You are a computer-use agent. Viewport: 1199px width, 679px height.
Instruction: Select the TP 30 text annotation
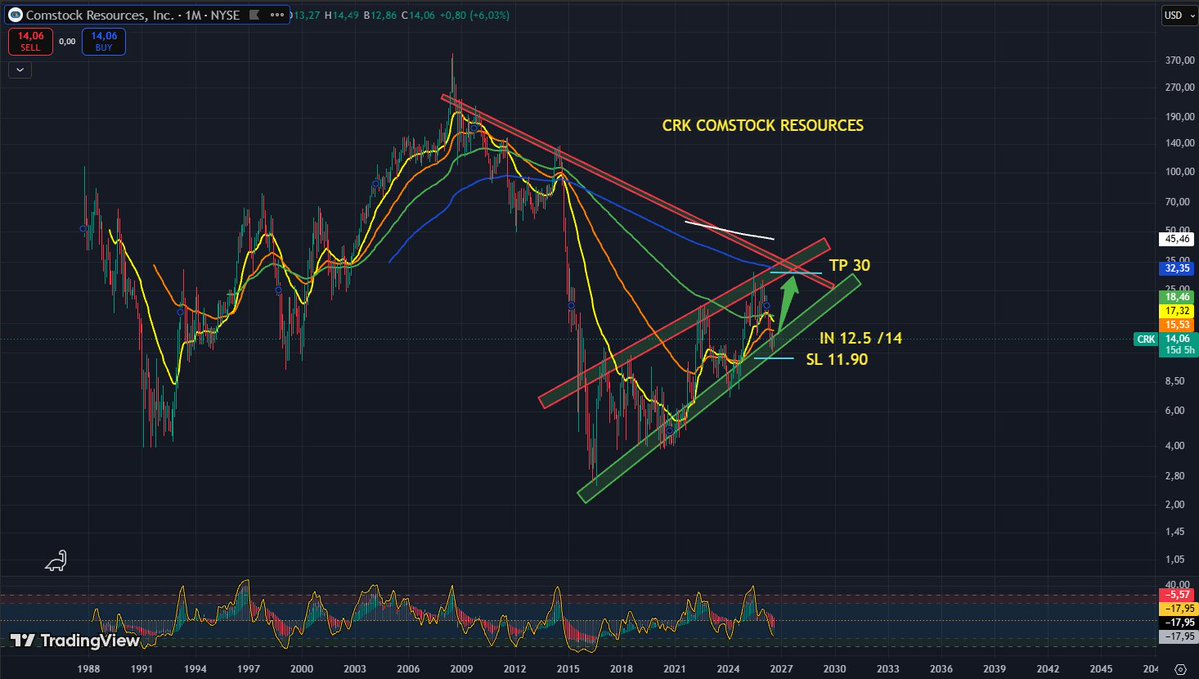[x=850, y=265]
